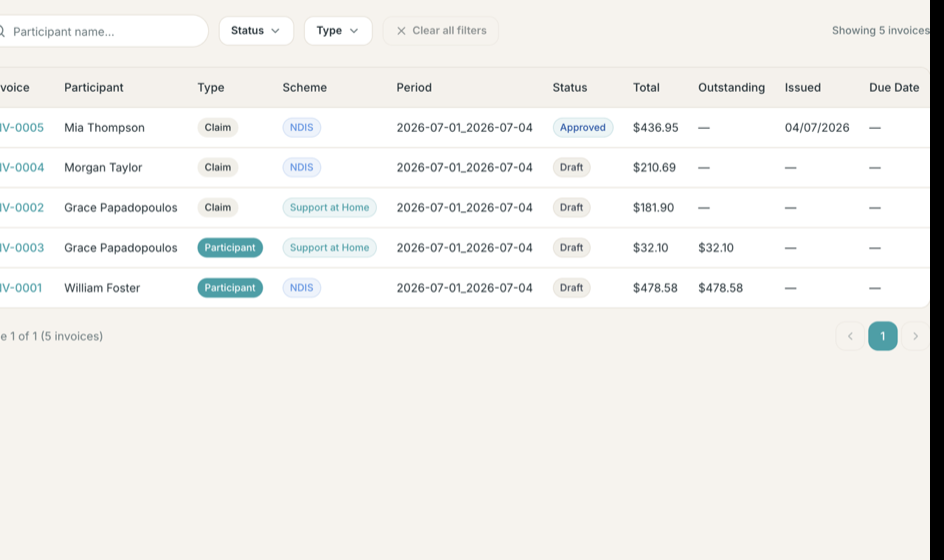
Task: Click the Participant type badge for William Foster
Action: [230, 288]
